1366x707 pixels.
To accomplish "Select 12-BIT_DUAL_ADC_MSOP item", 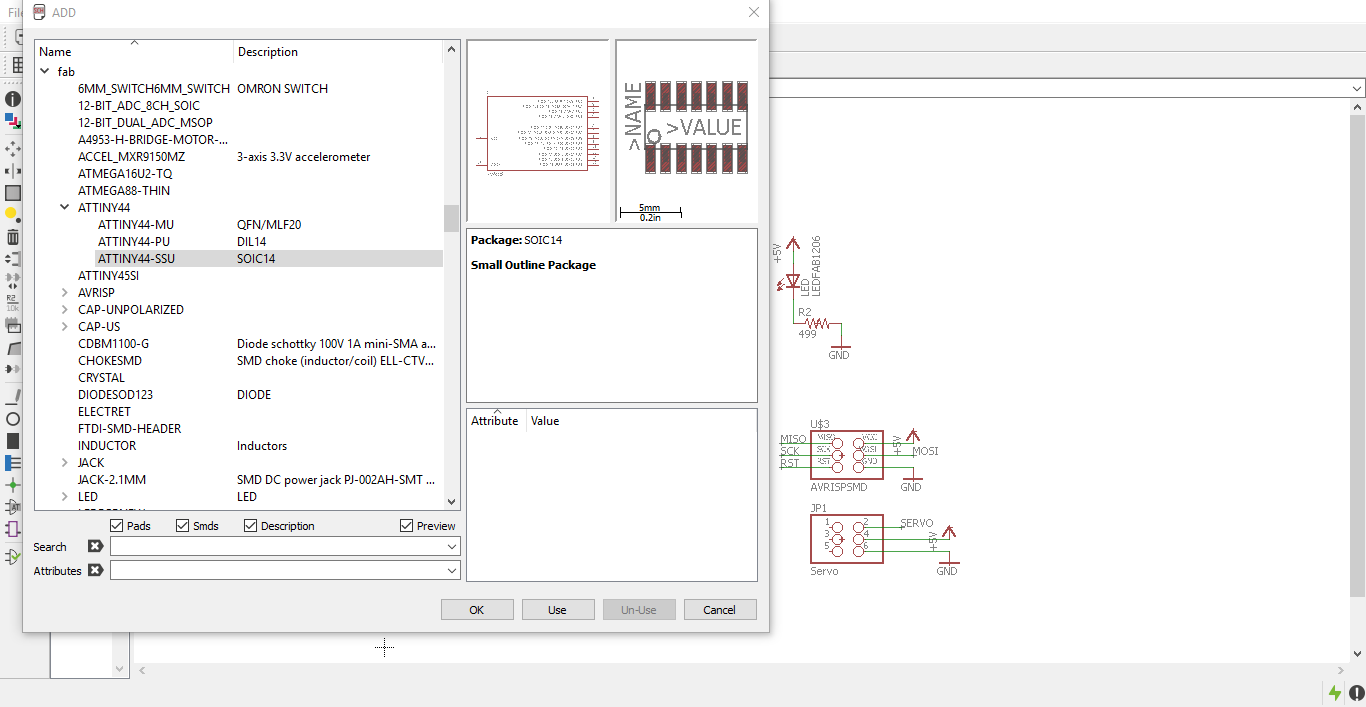I will point(145,122).
